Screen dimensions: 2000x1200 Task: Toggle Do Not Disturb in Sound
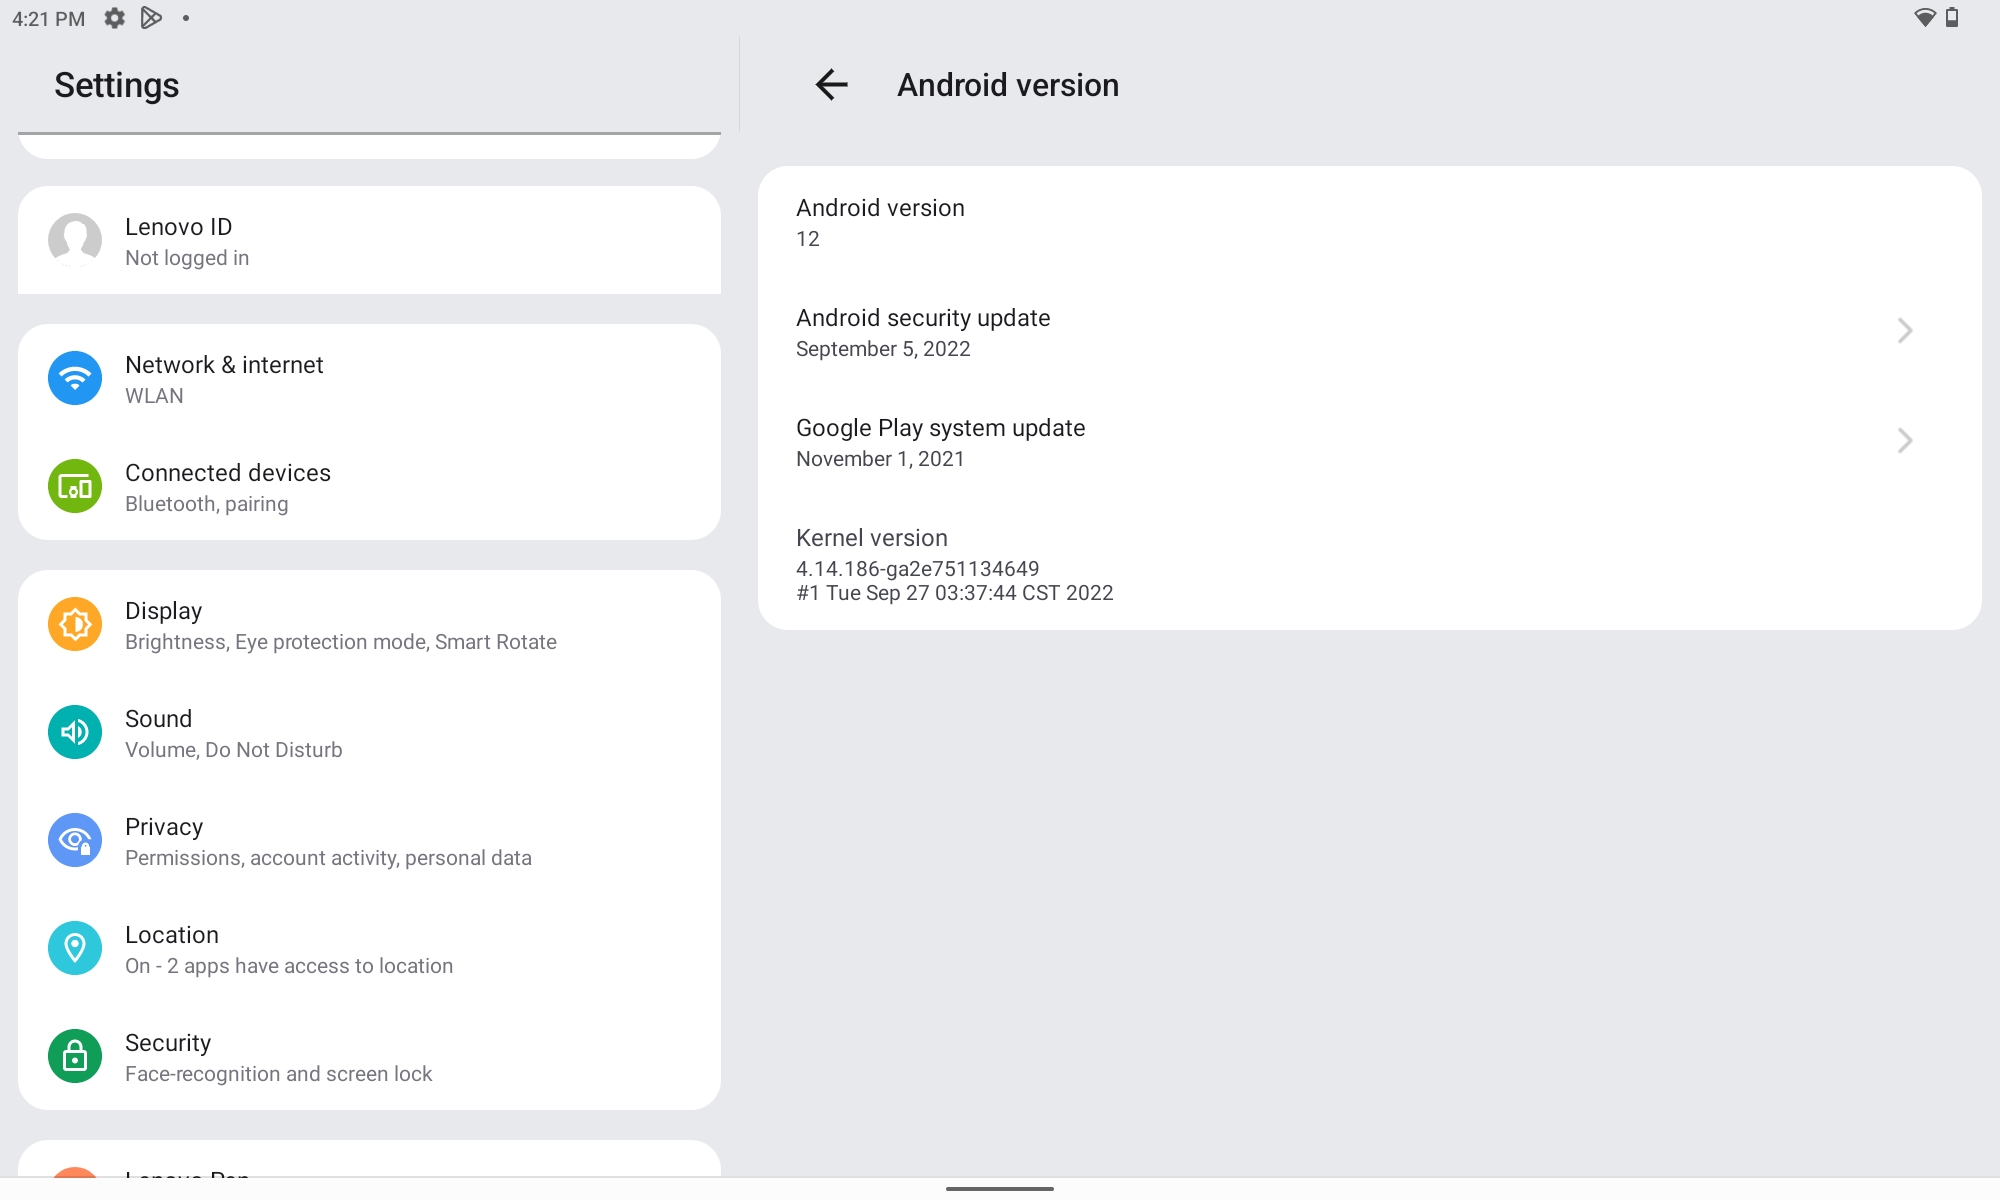coord(369,731)
